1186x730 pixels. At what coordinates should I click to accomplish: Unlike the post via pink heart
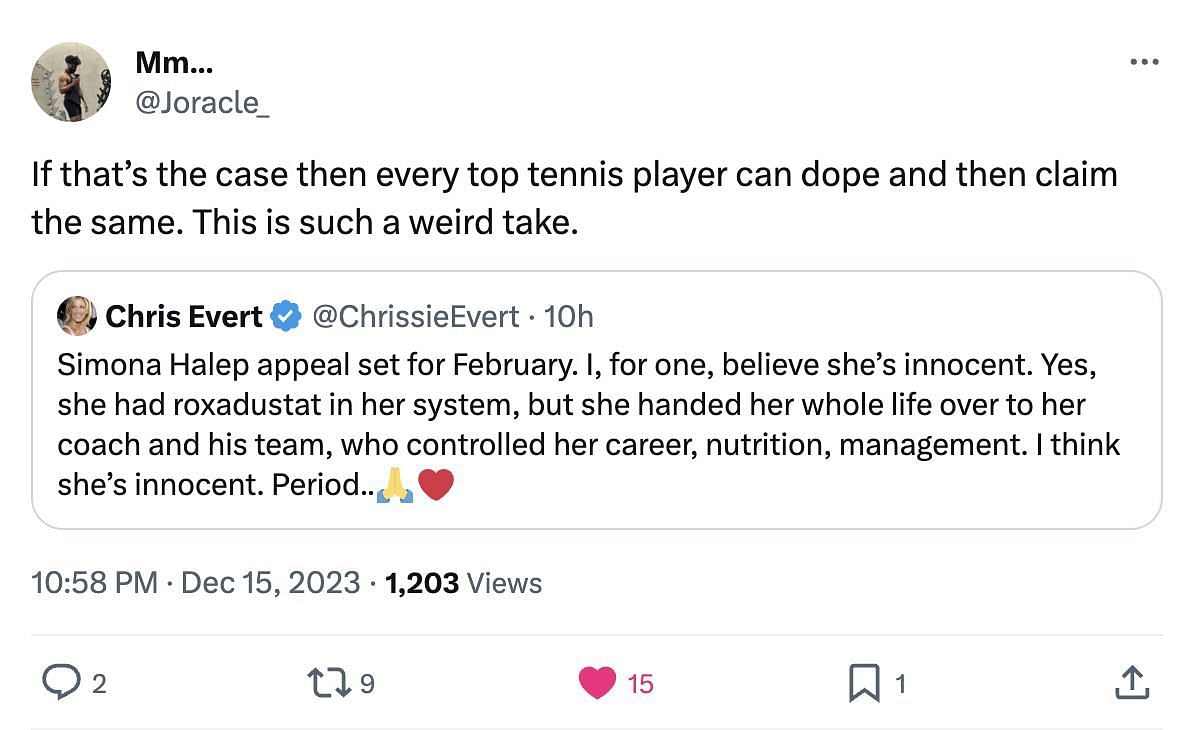(x=598, y=683)
